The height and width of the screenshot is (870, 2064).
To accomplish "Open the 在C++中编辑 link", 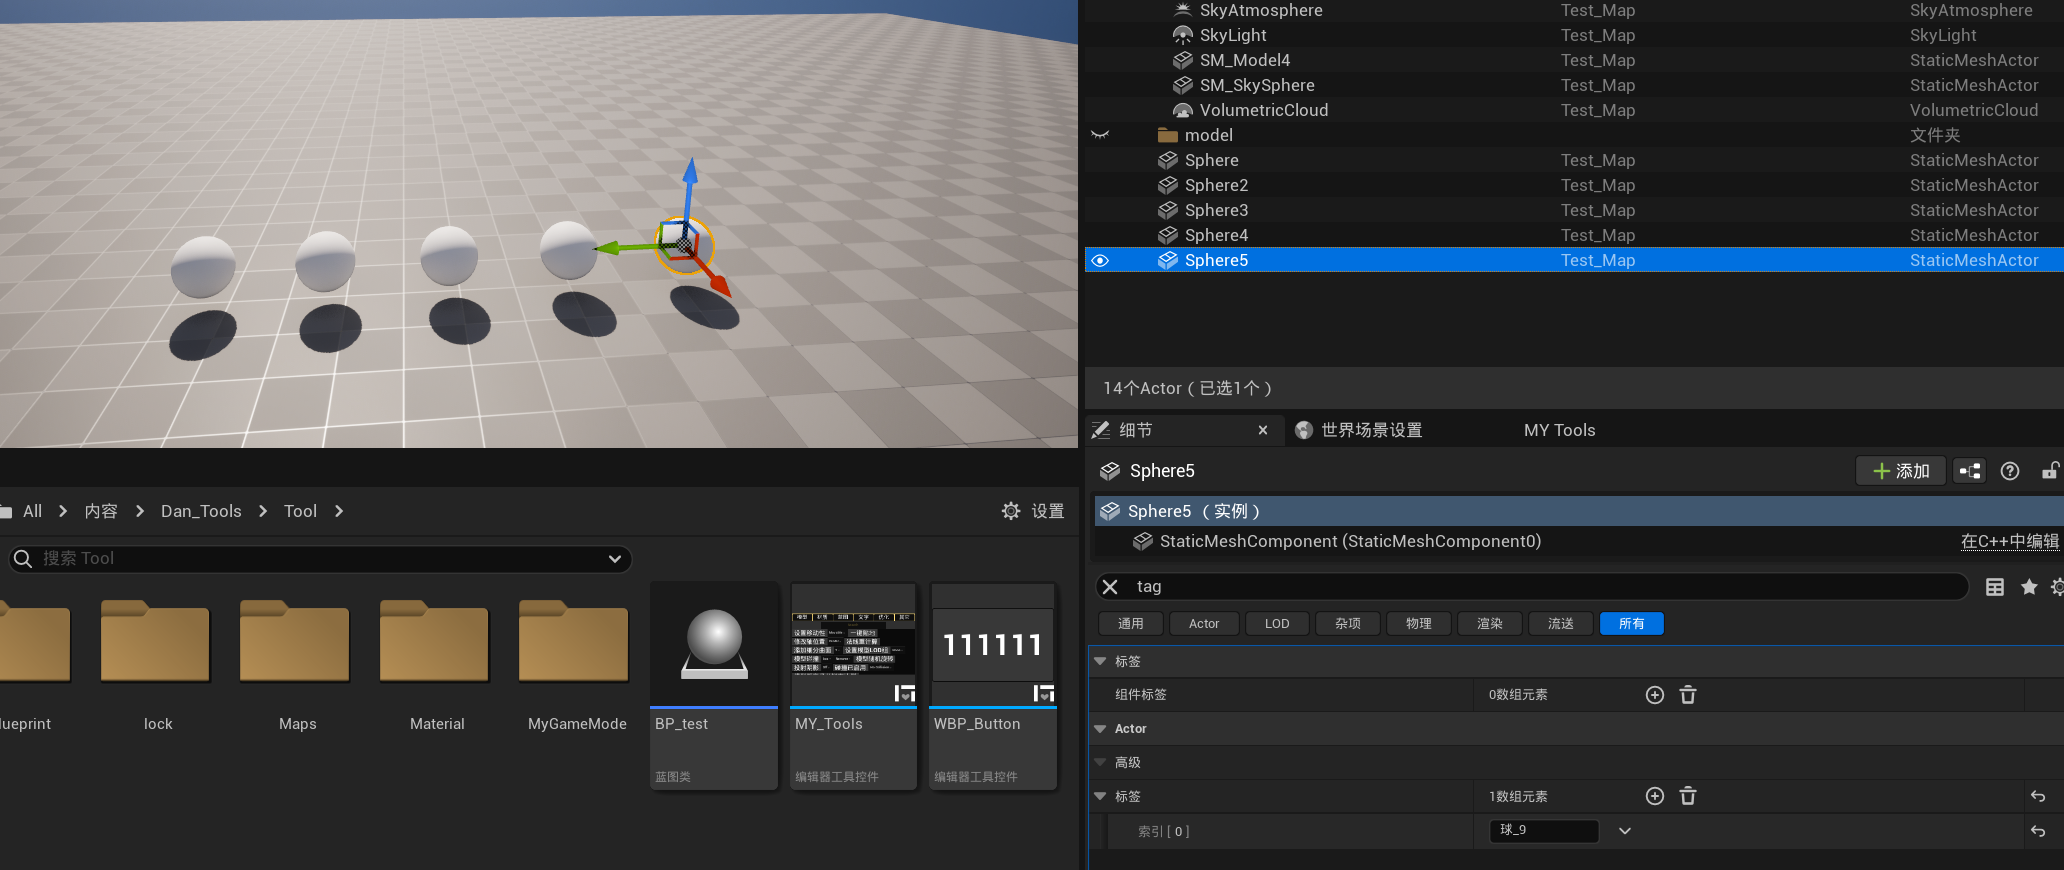I will [2010, 541].
